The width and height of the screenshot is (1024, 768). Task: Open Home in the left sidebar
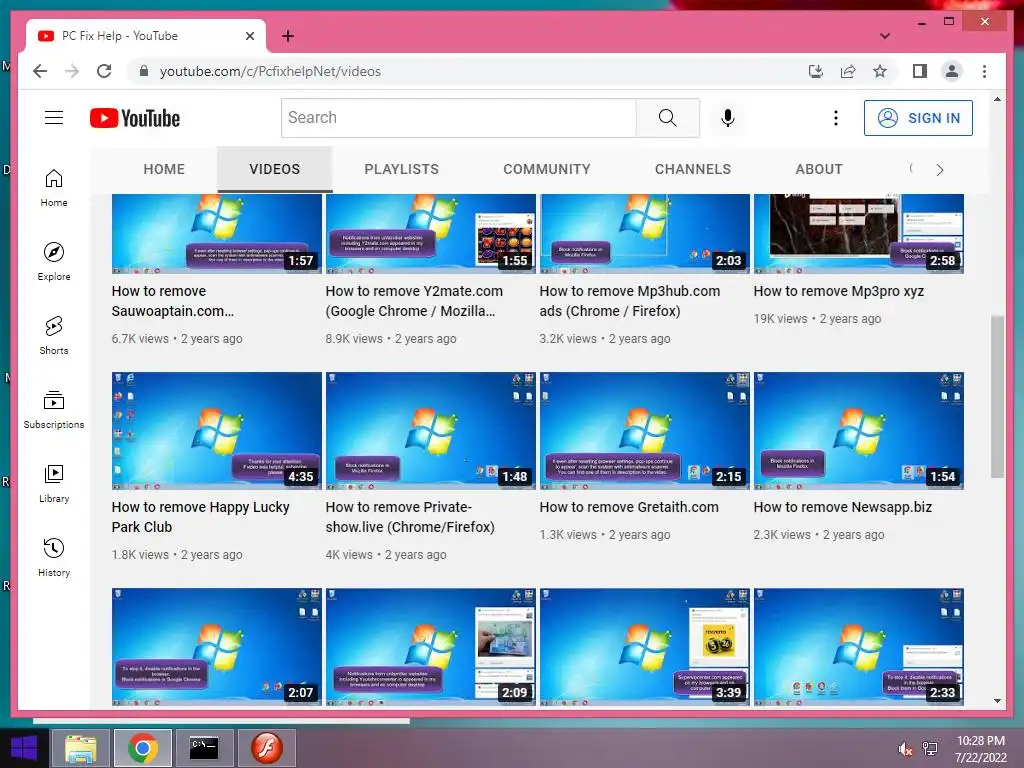click(54, 188)
